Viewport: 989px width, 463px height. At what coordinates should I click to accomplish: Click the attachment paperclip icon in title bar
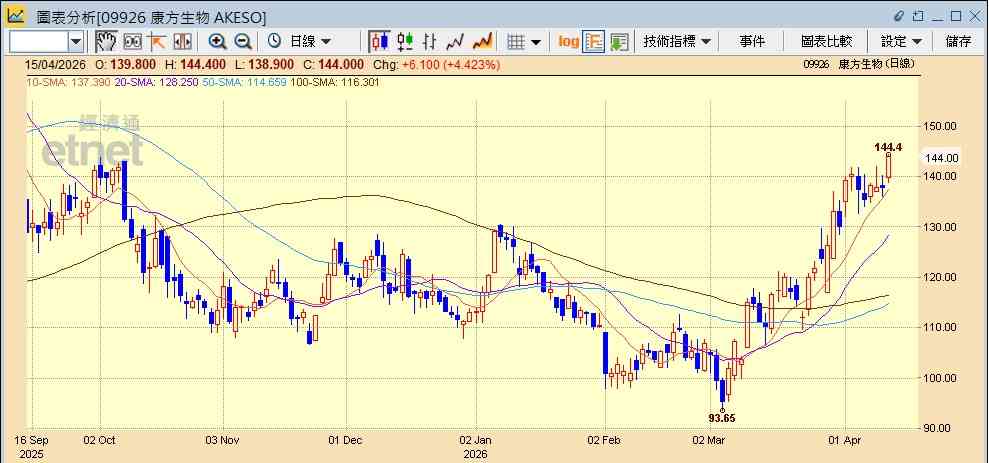click(899, 16)
